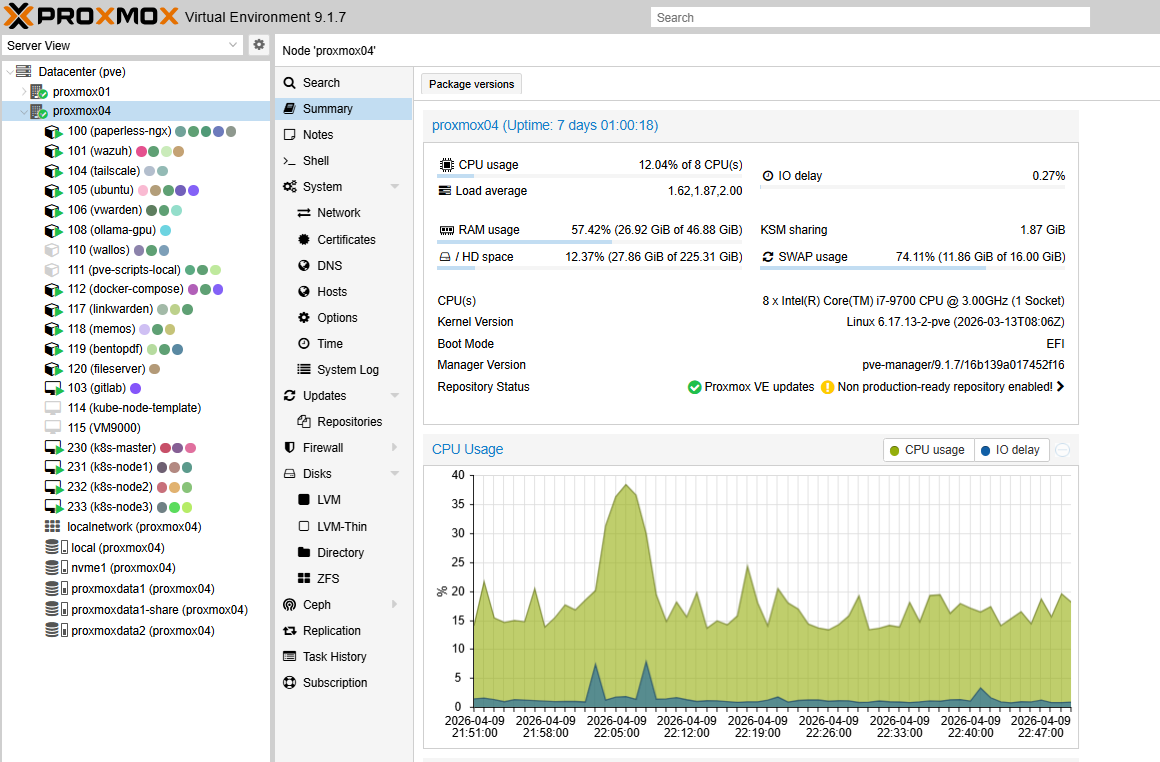
Task: Collapse the CPU Usage chart panel
Action: click(x=1061, y=449)
